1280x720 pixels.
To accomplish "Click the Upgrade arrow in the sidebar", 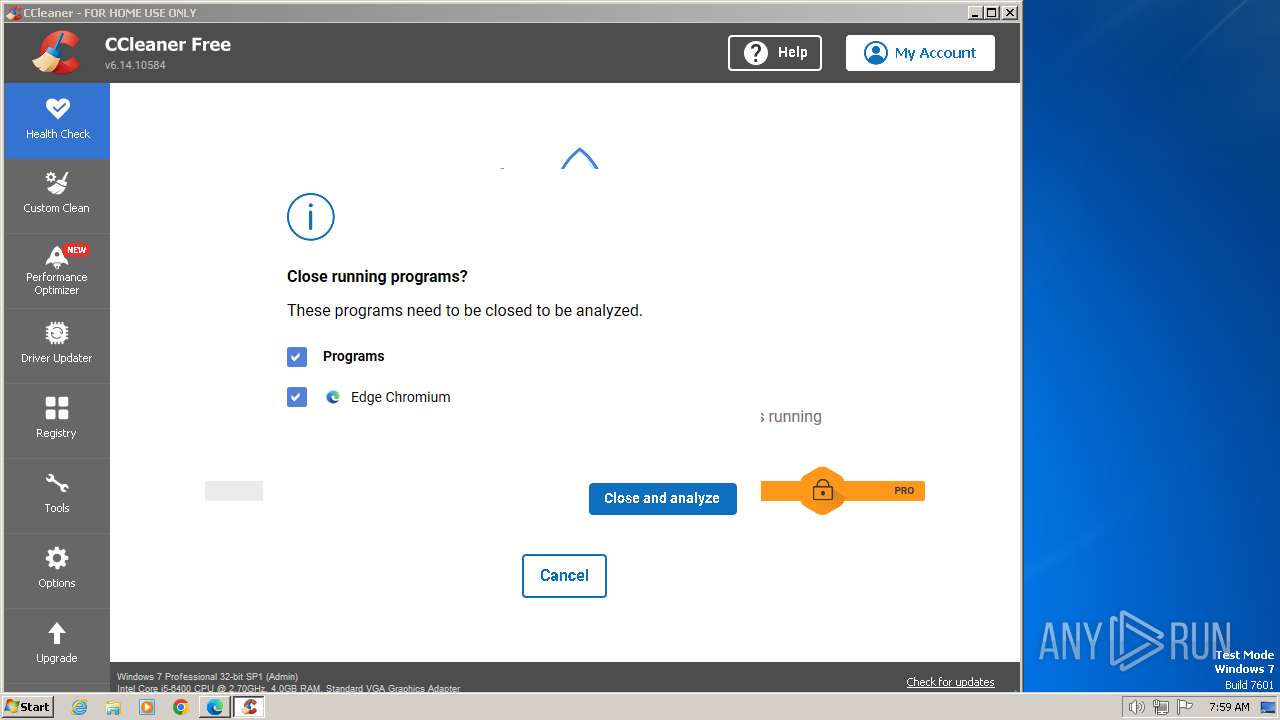I will click(57, 633).
